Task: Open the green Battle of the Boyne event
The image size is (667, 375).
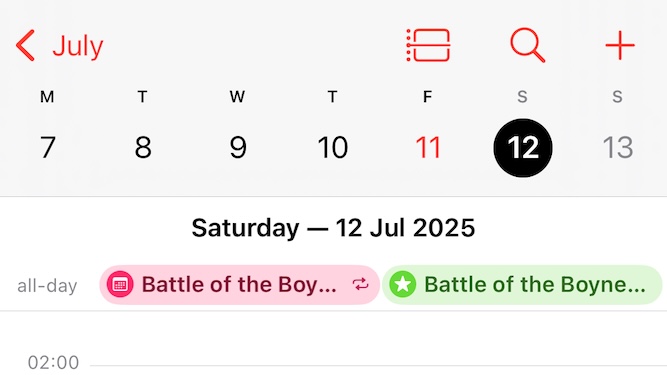Action: tap(522, 284)
